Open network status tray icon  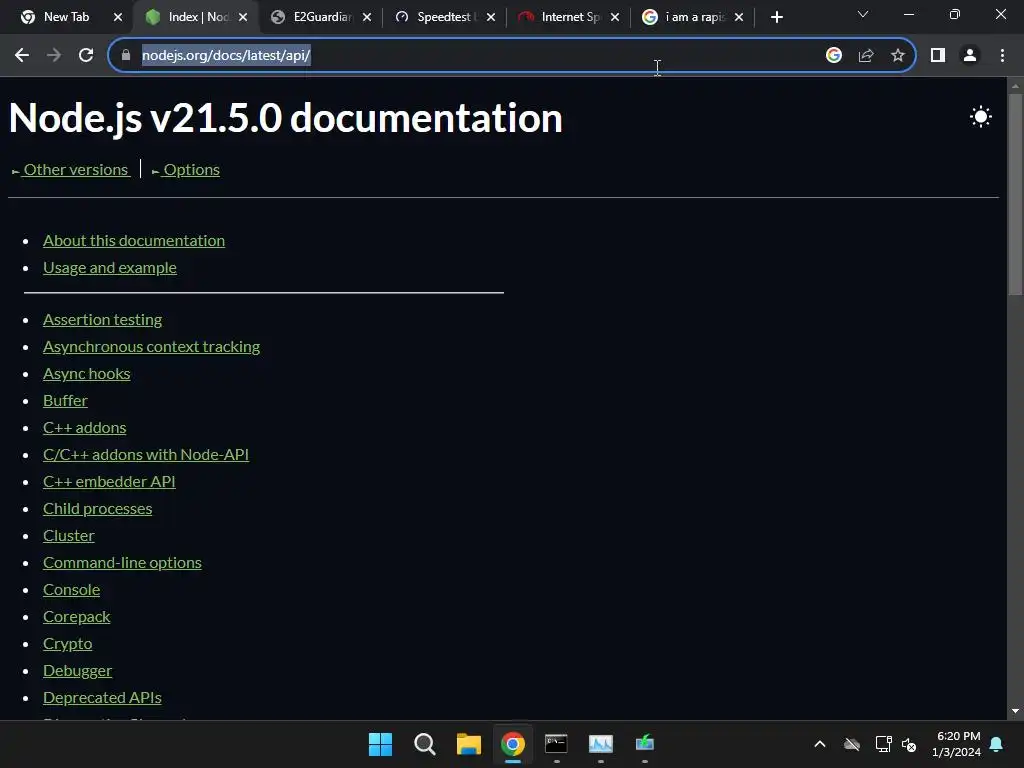[883, 744]
